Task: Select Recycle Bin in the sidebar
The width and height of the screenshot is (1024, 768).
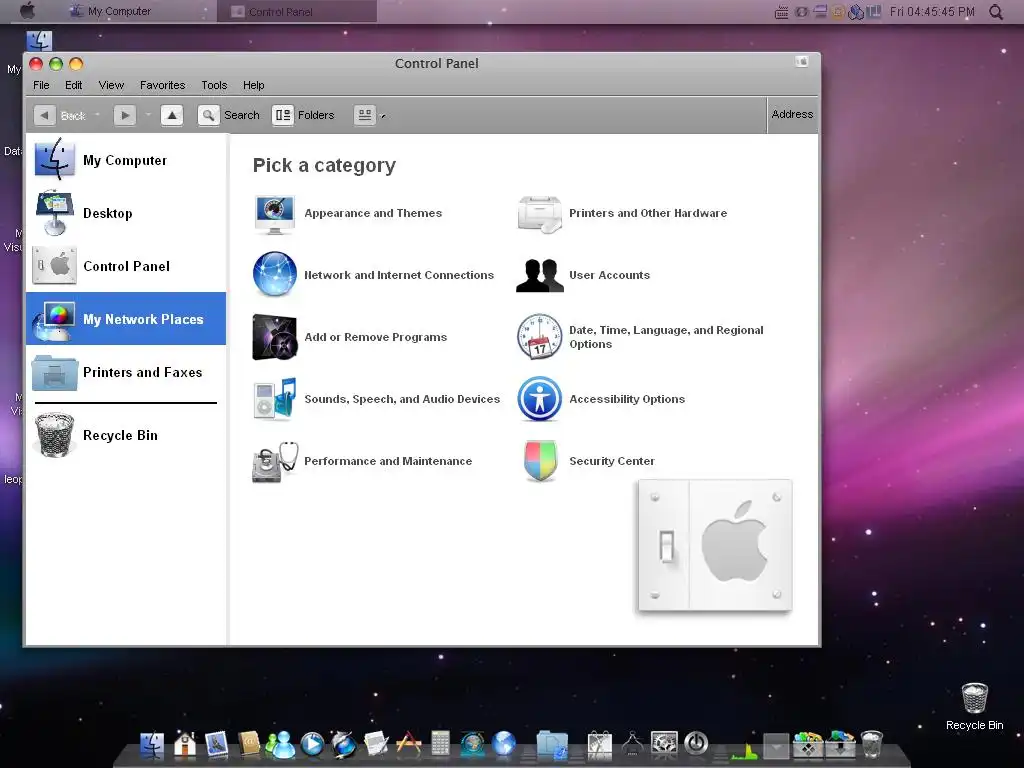Action: [126, 435]
